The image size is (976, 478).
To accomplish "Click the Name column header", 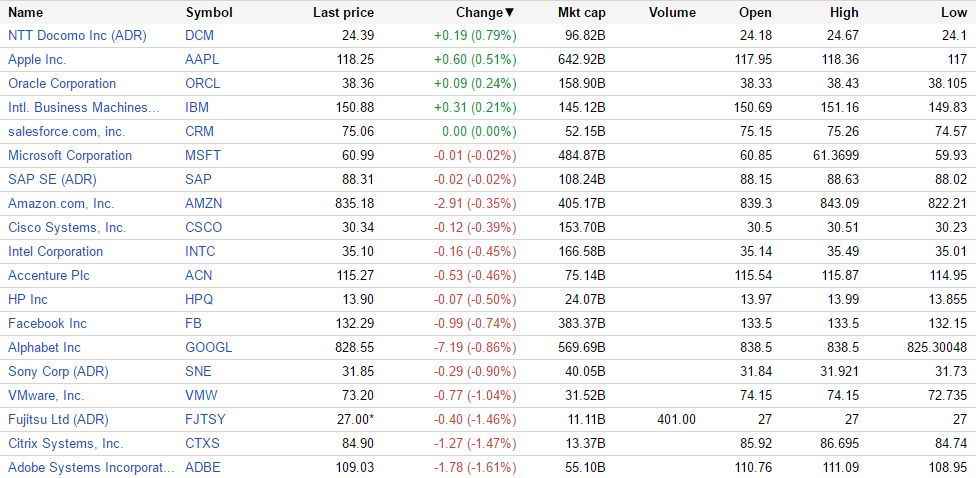I will tap(26, 13).
